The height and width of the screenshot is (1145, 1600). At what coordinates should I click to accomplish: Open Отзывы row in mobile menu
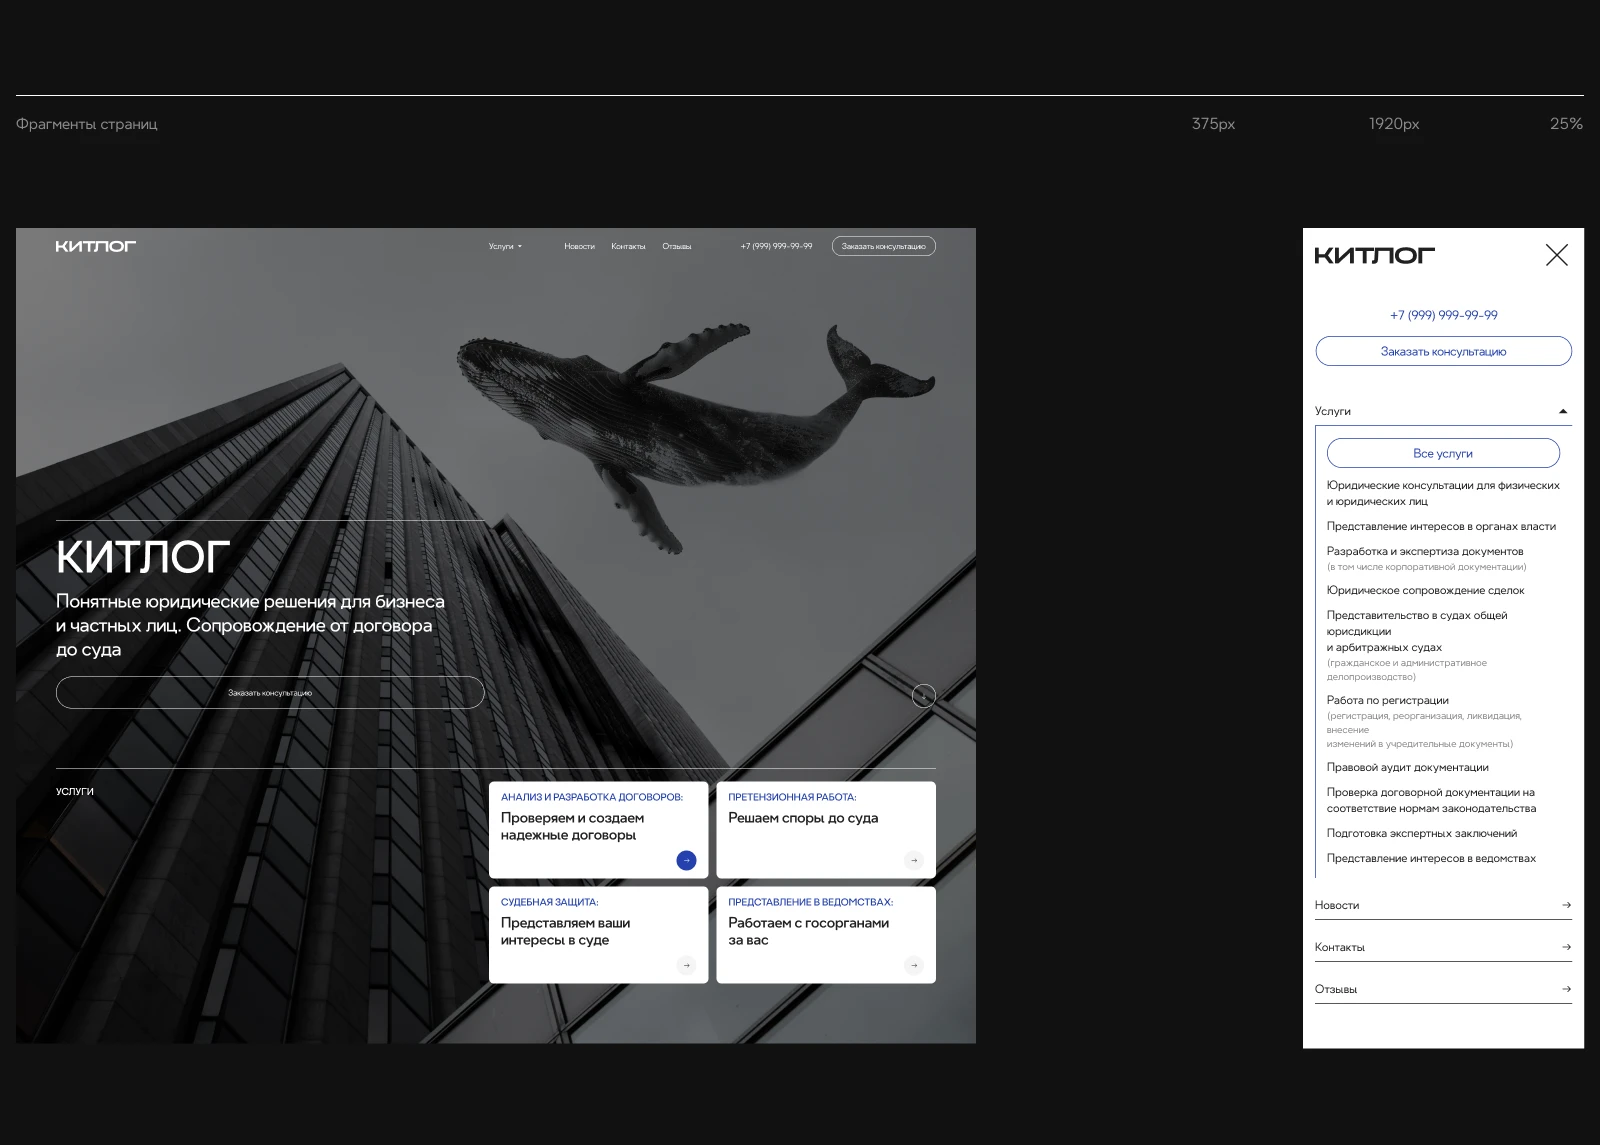coord(1442,989)
